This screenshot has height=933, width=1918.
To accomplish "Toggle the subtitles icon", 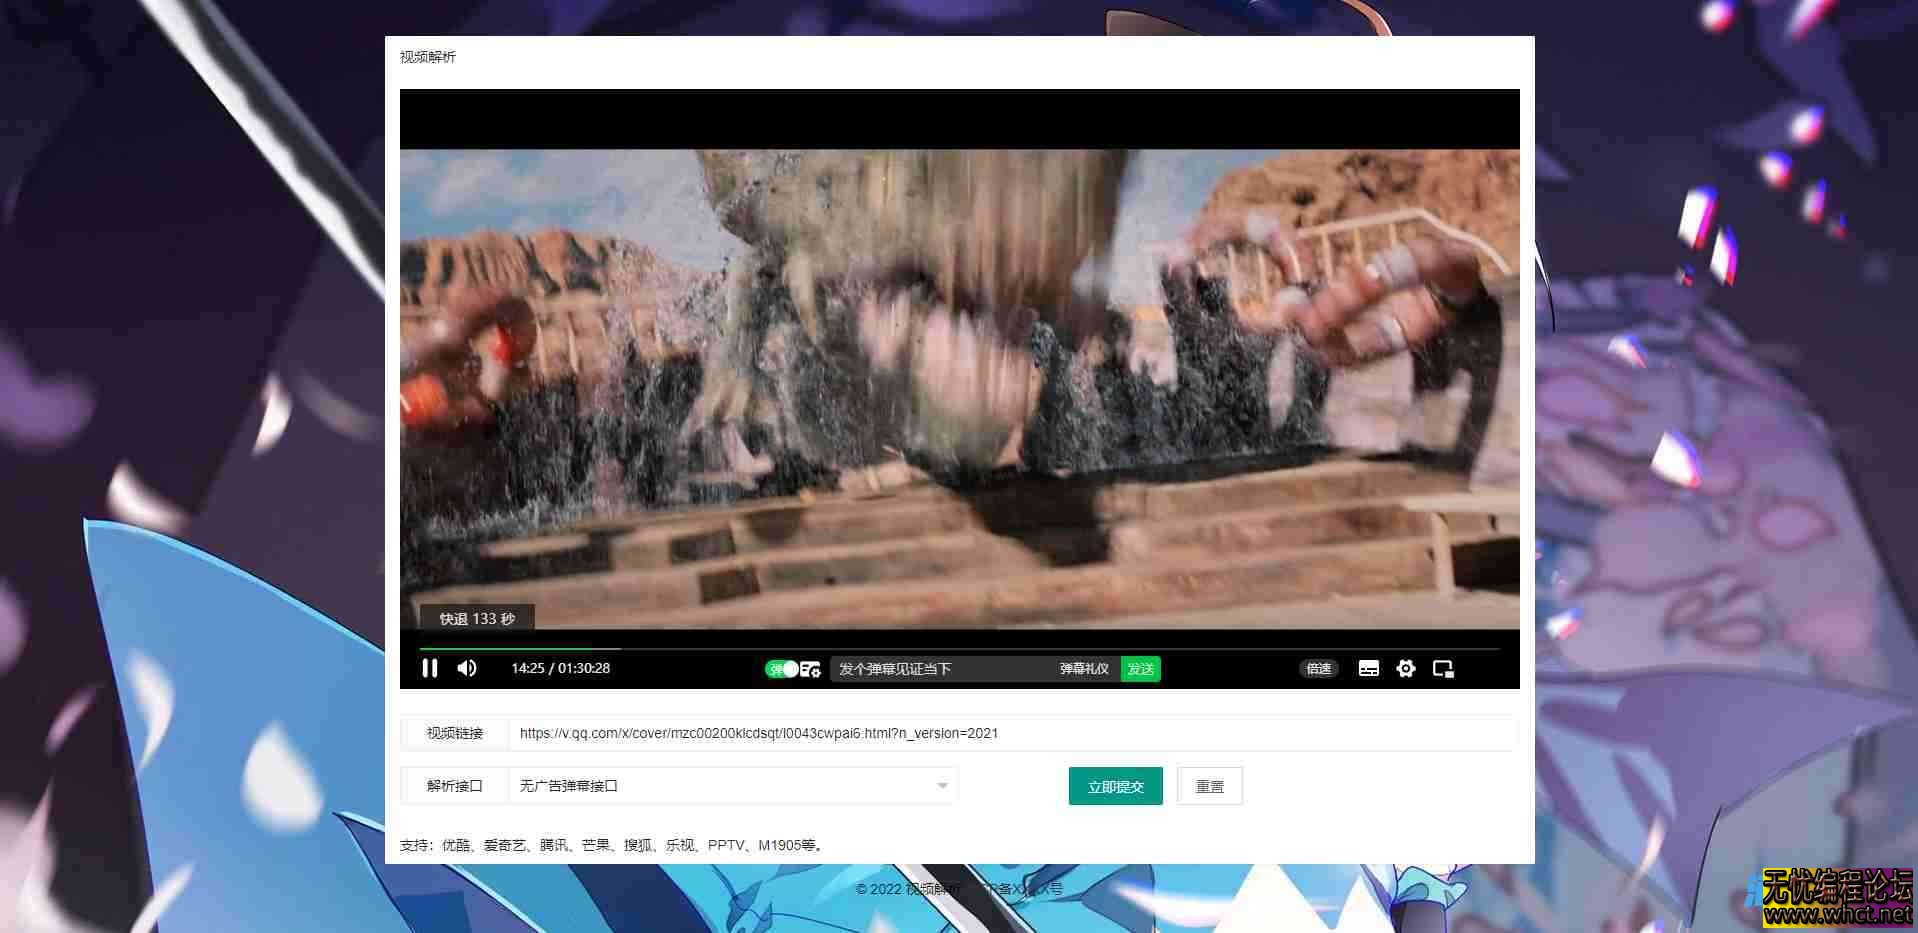I will [x=1369, y=669].
